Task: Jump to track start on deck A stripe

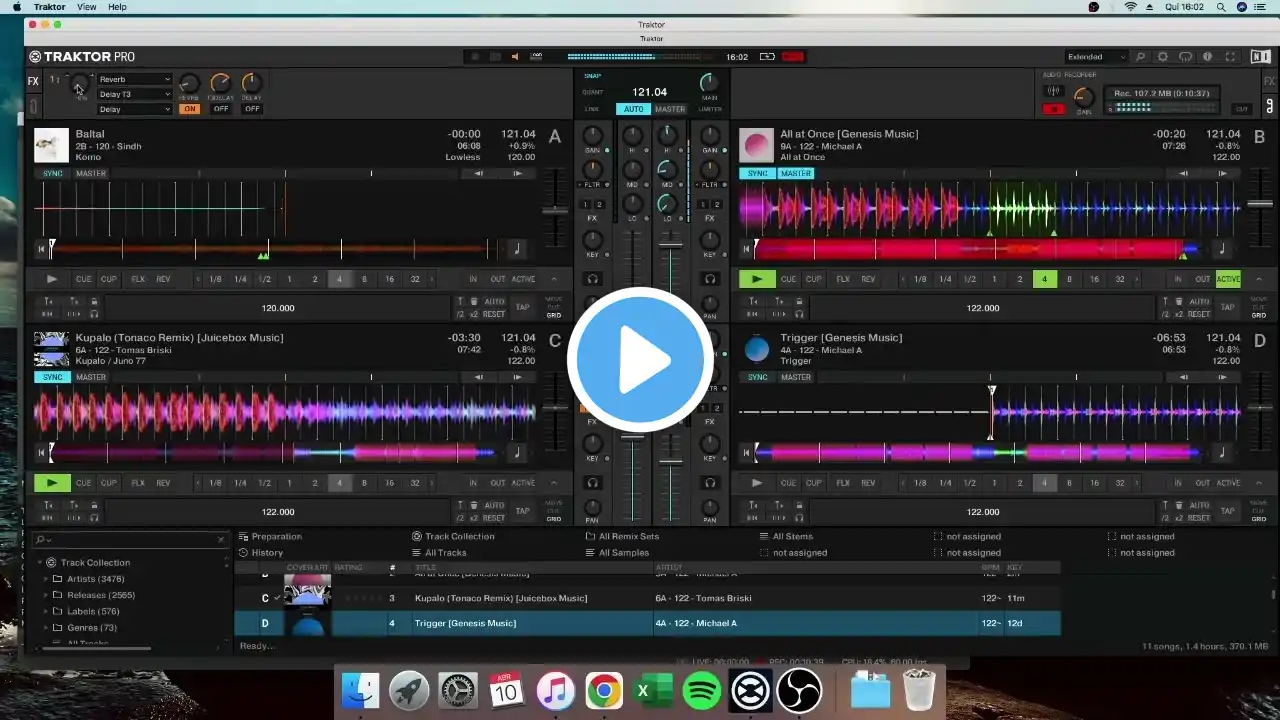Action: 42,249
